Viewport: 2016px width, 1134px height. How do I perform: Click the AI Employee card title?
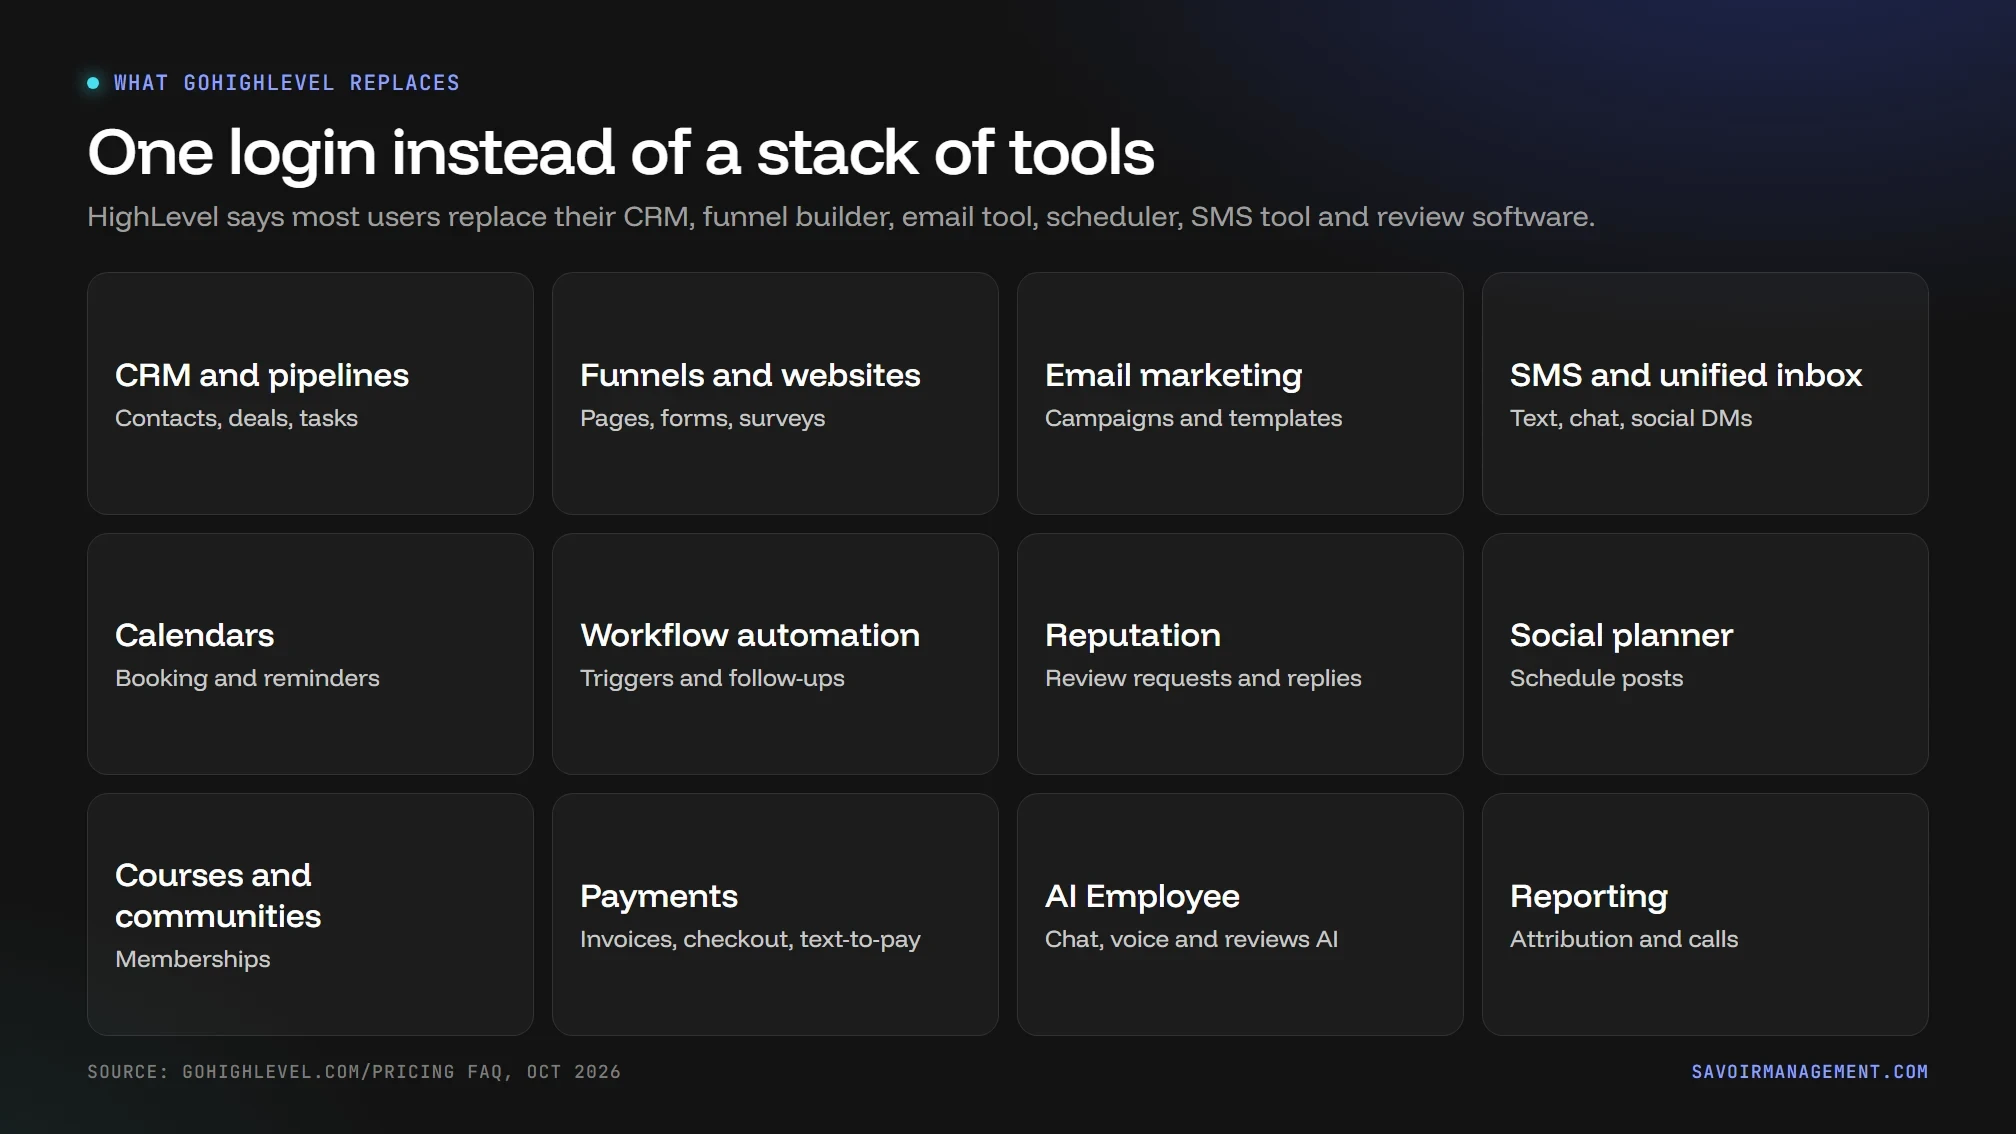(x=1142, y=897)
